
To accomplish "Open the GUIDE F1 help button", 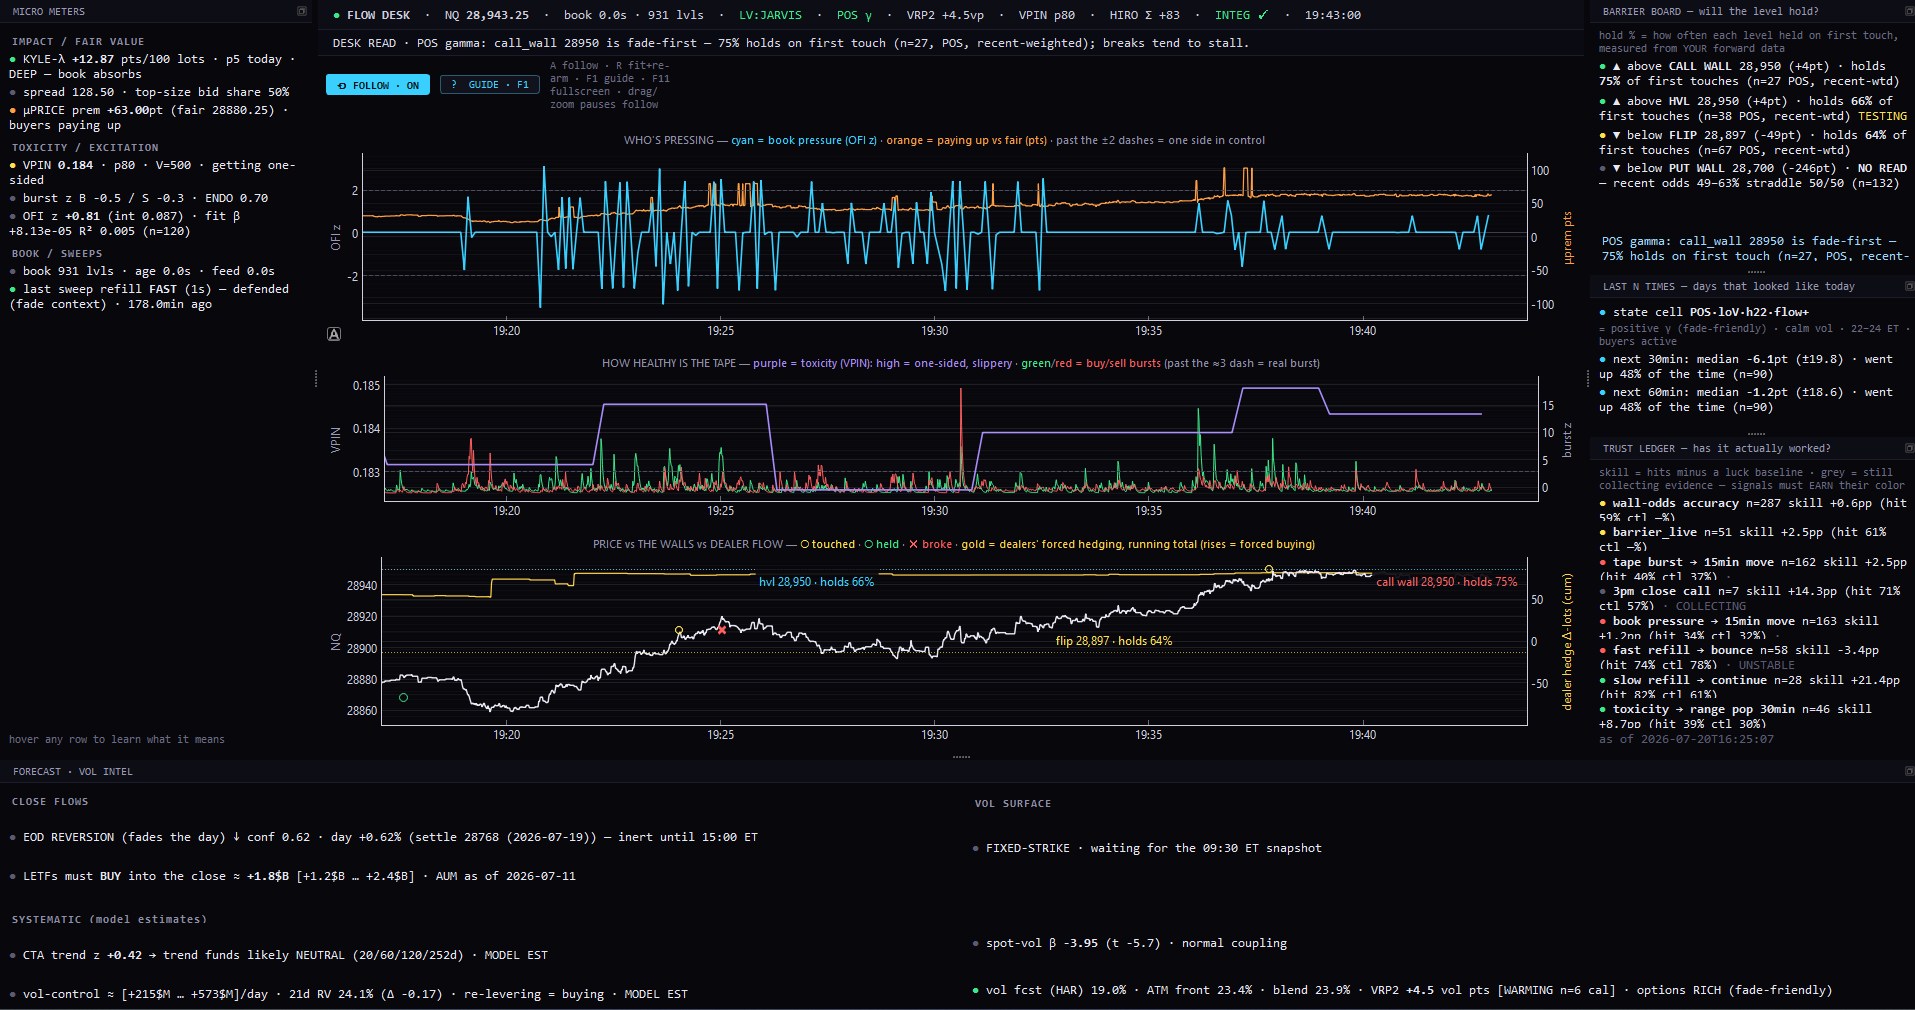I will pos(490,85).
